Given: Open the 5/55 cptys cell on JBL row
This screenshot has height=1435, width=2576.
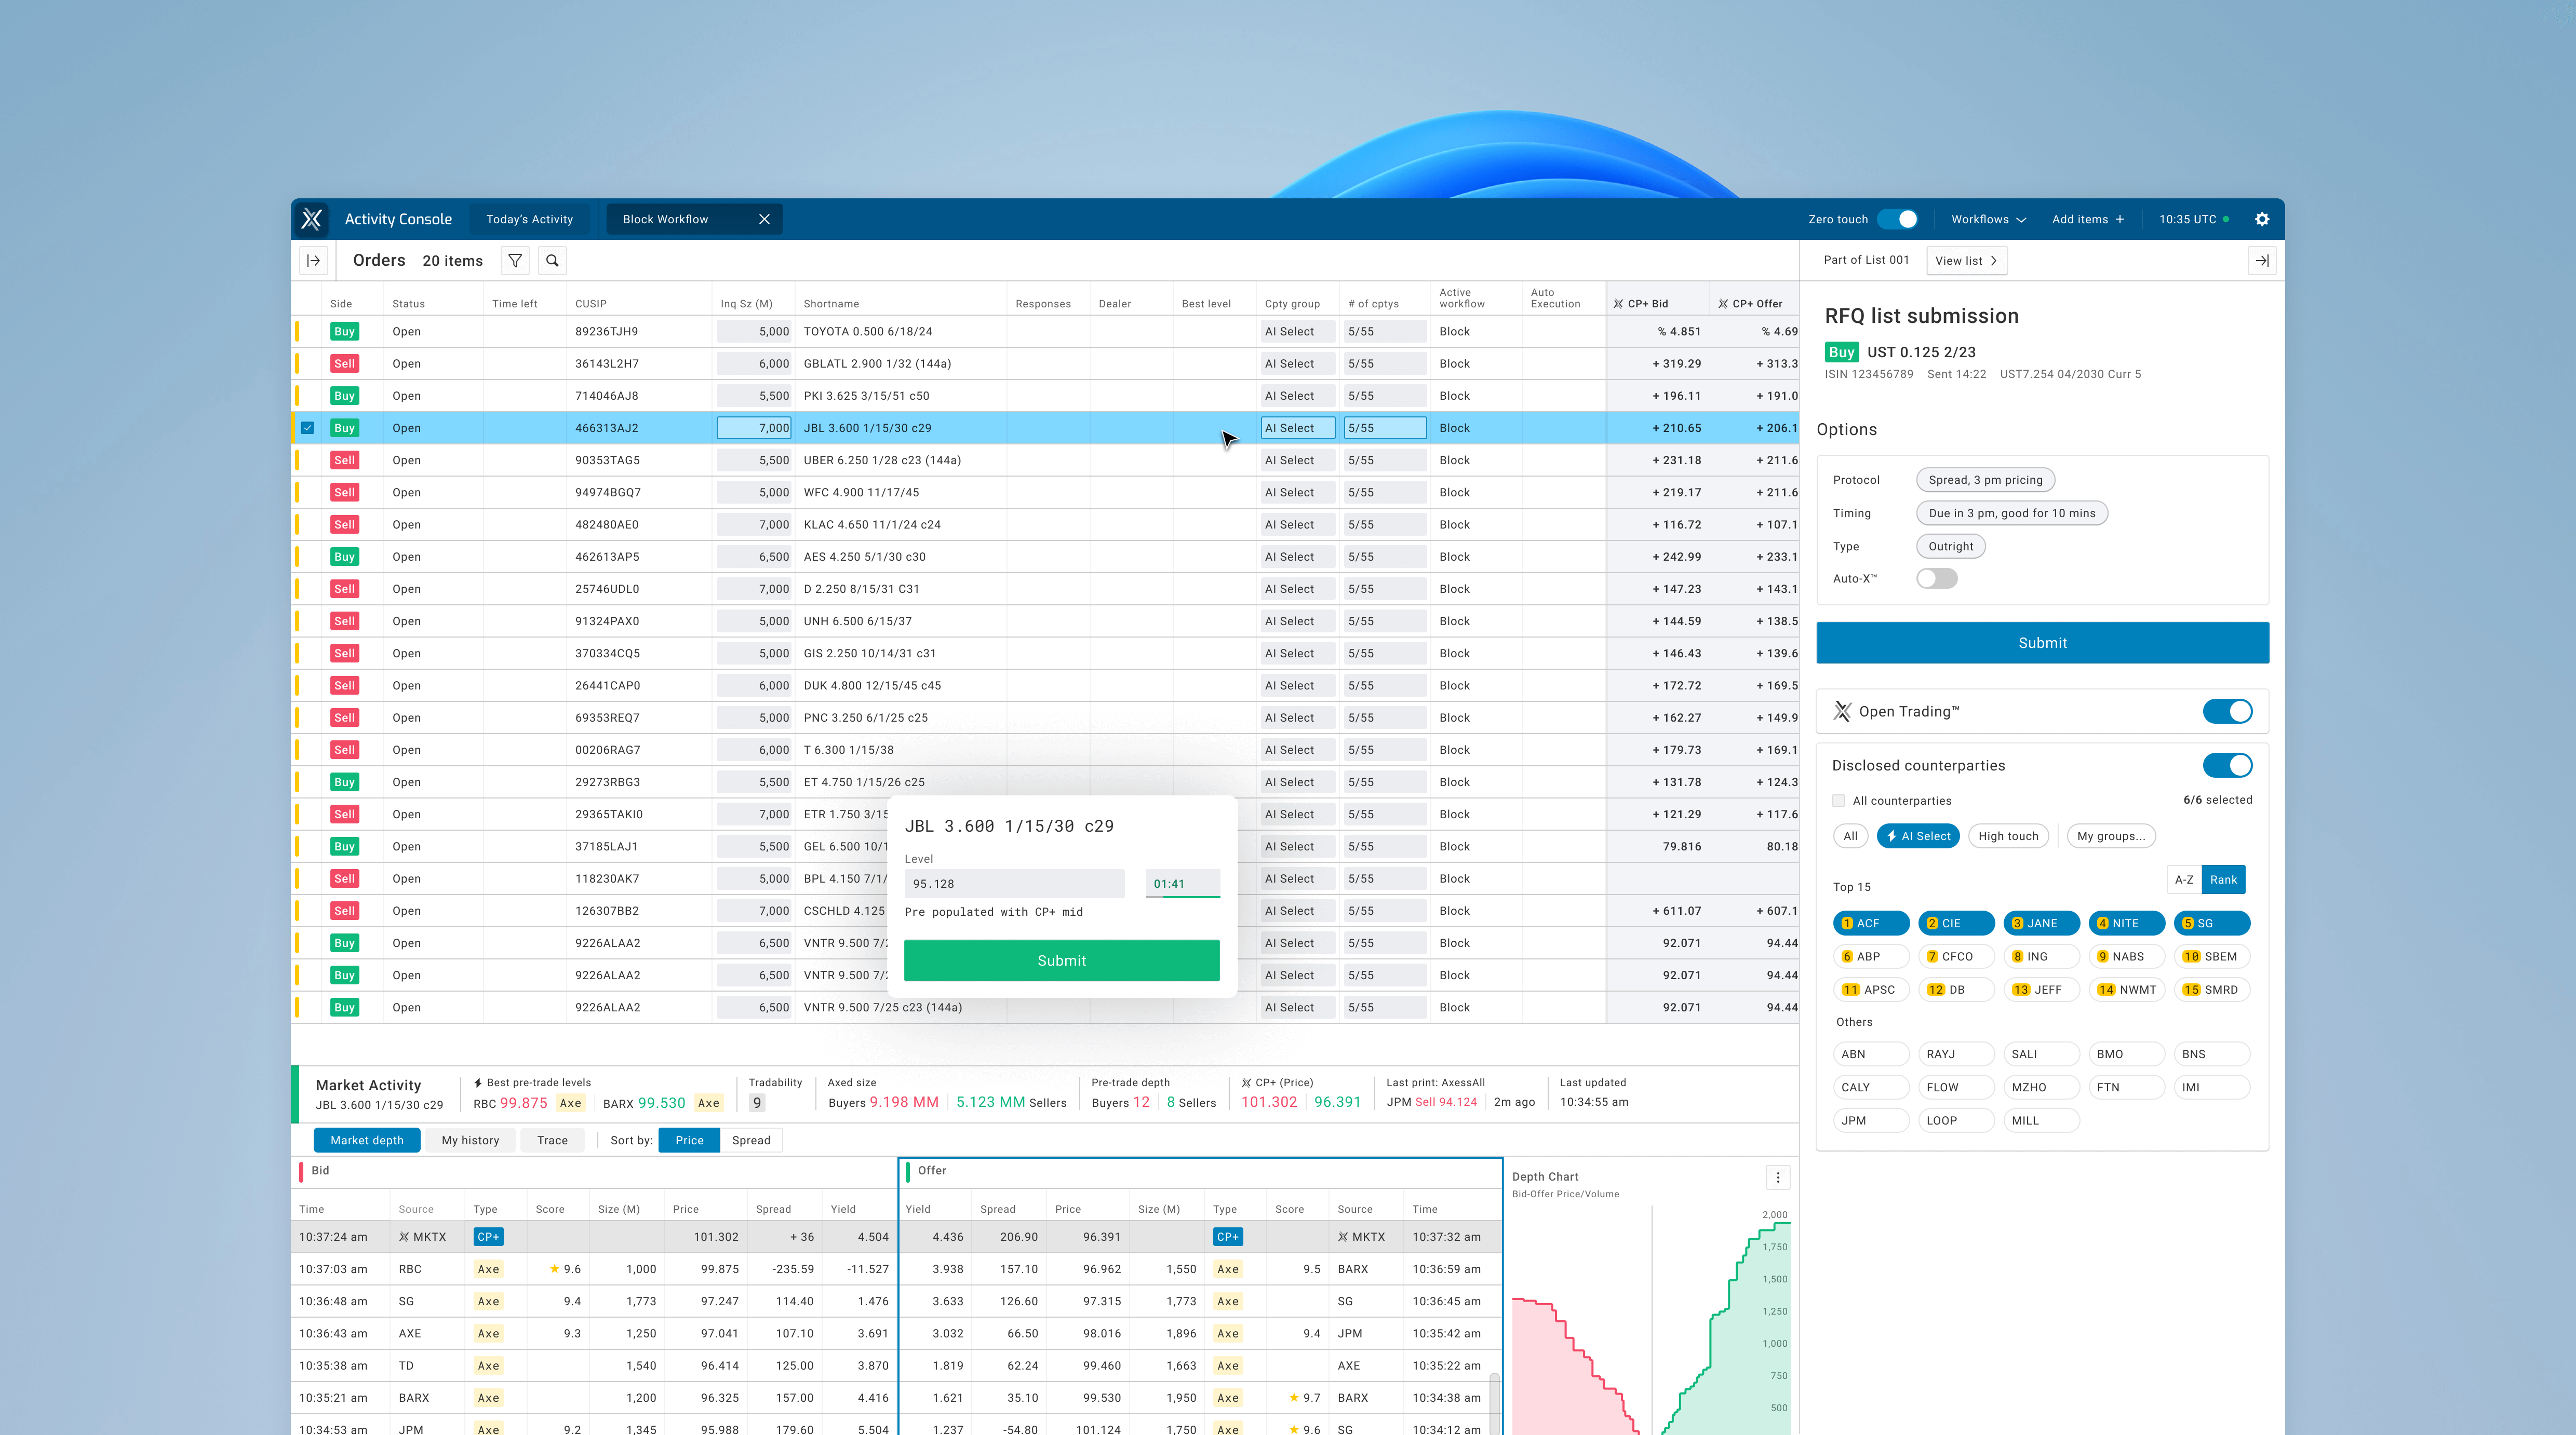Looking at the screenshot, I should [x=1384, y=428].
